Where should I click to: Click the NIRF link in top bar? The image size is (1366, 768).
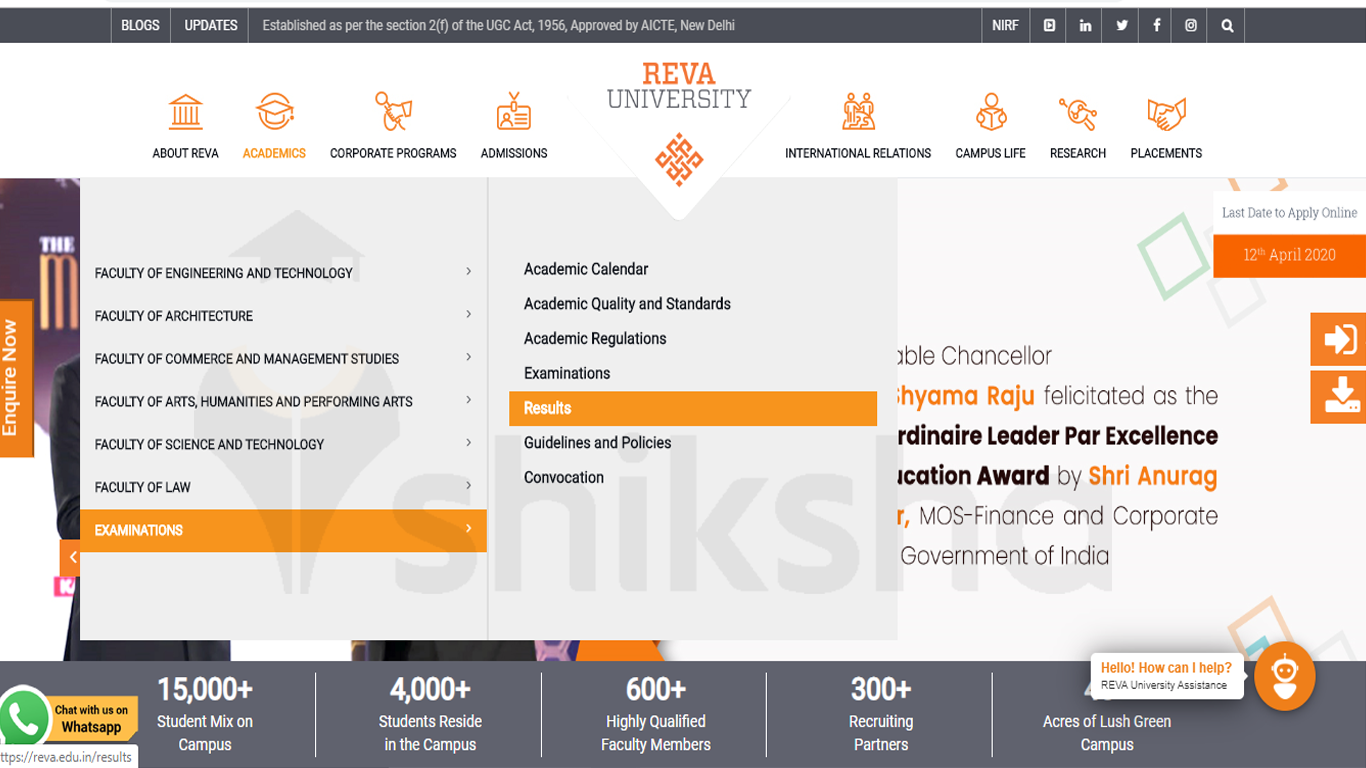click(x=1005, y=25)
